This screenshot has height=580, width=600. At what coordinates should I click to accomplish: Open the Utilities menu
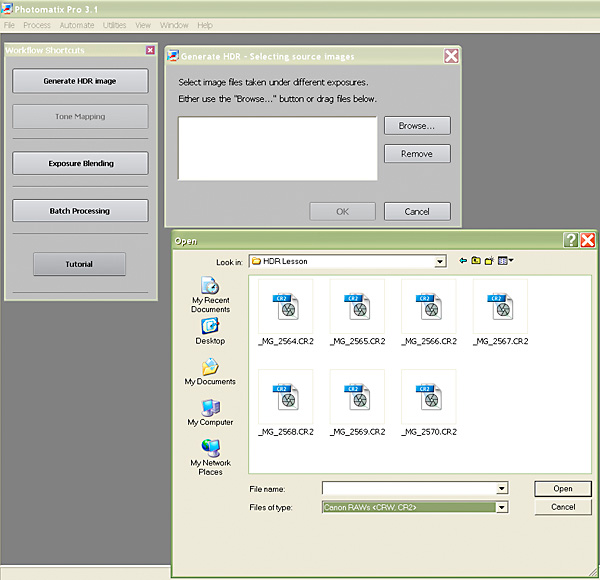pyautogui.click(x=114, y=25)
